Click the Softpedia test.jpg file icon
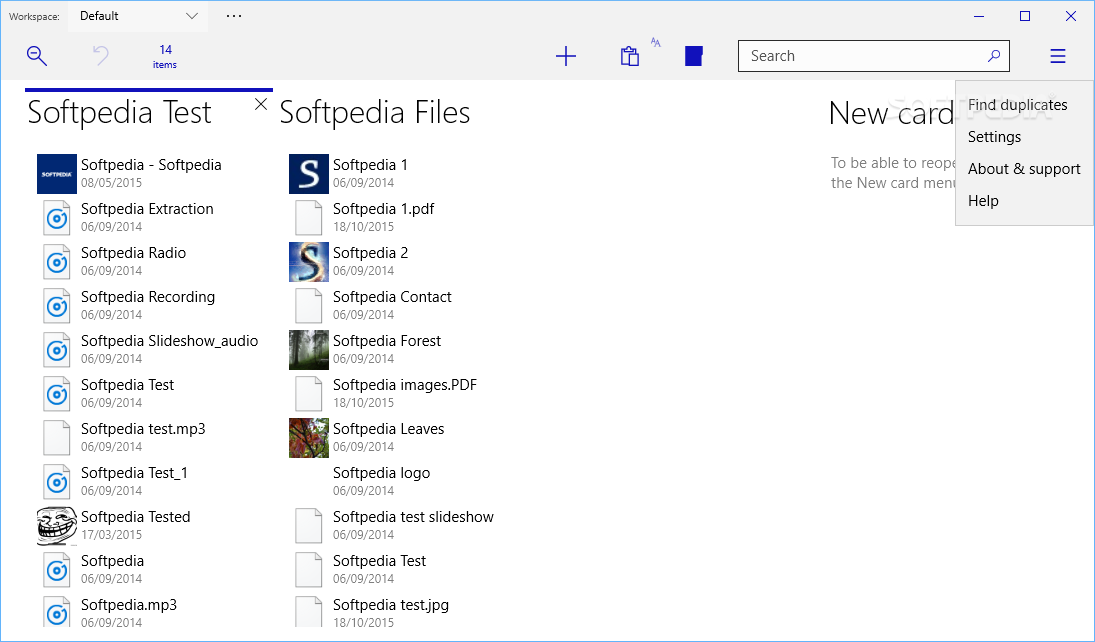1095x642 pixels. click(309, 612)
